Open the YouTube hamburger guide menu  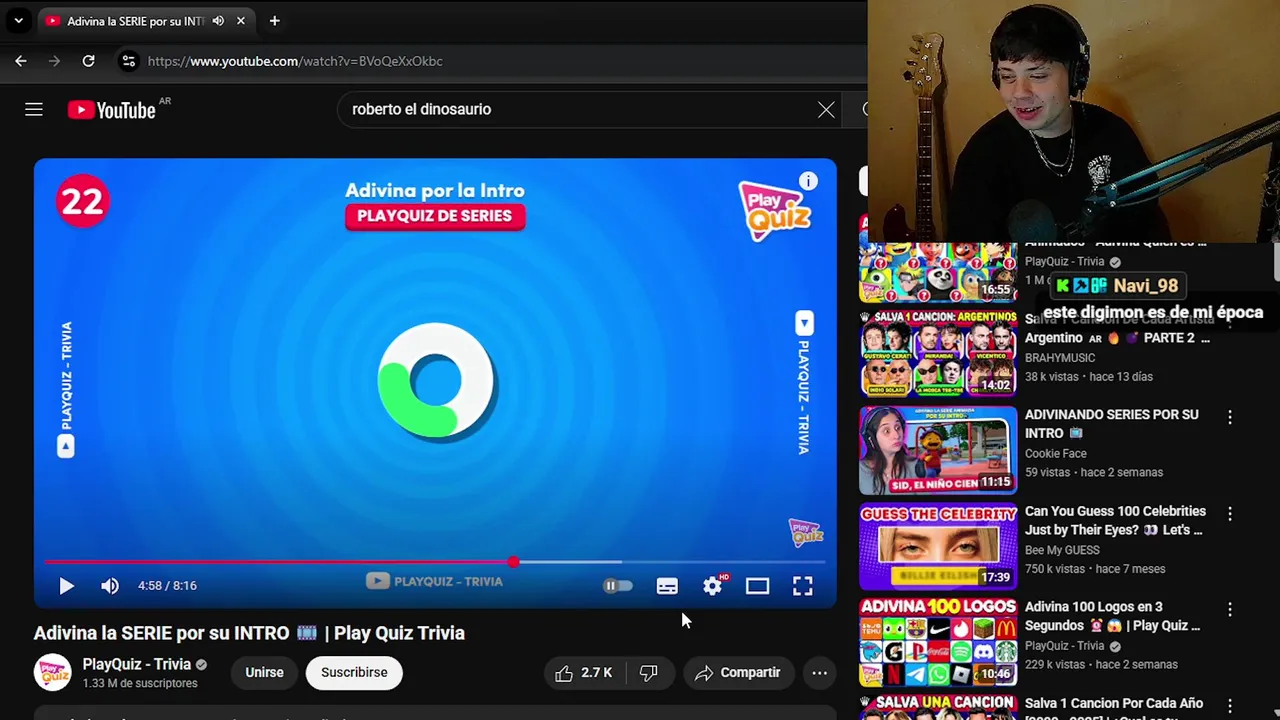pyautogui.click(x=34, y=109)
